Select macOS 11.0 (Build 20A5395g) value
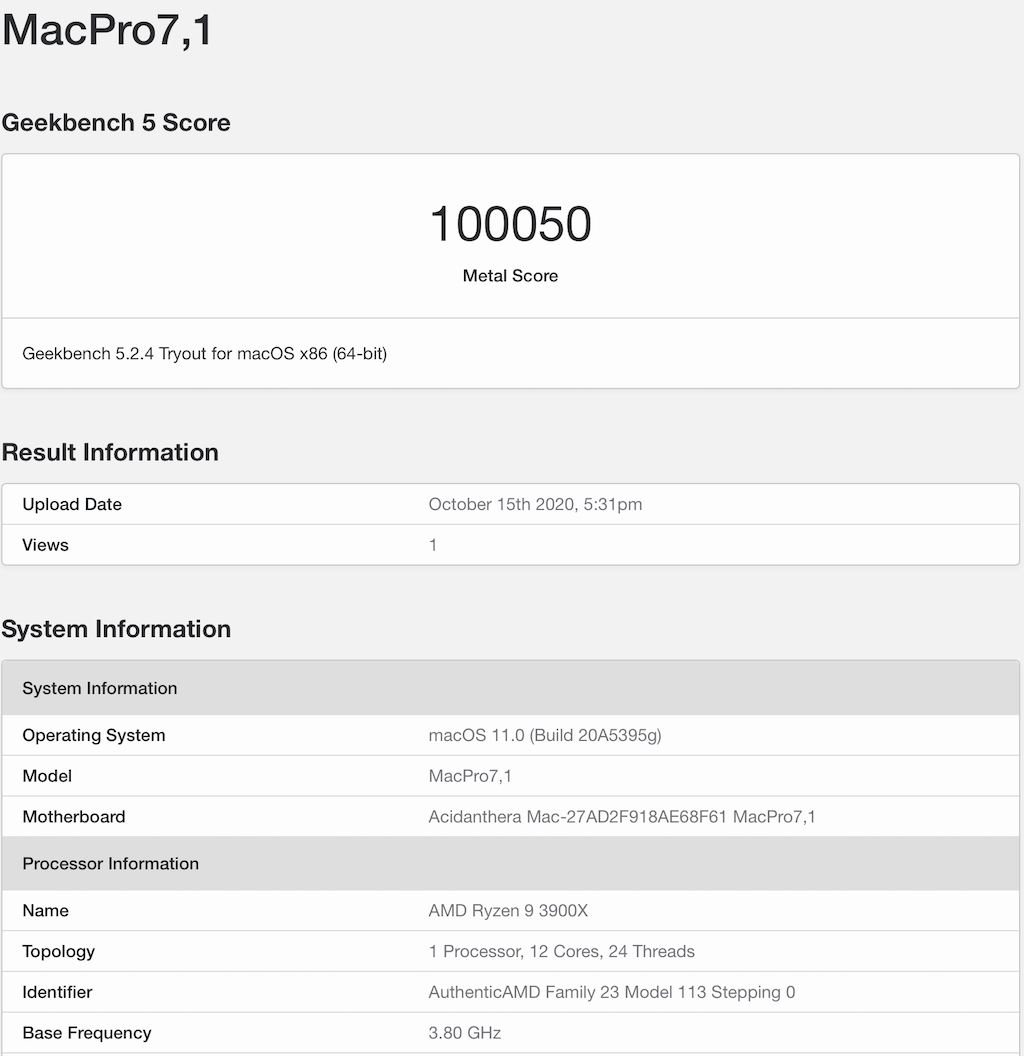1024x1056 pixels. point(545,735)
